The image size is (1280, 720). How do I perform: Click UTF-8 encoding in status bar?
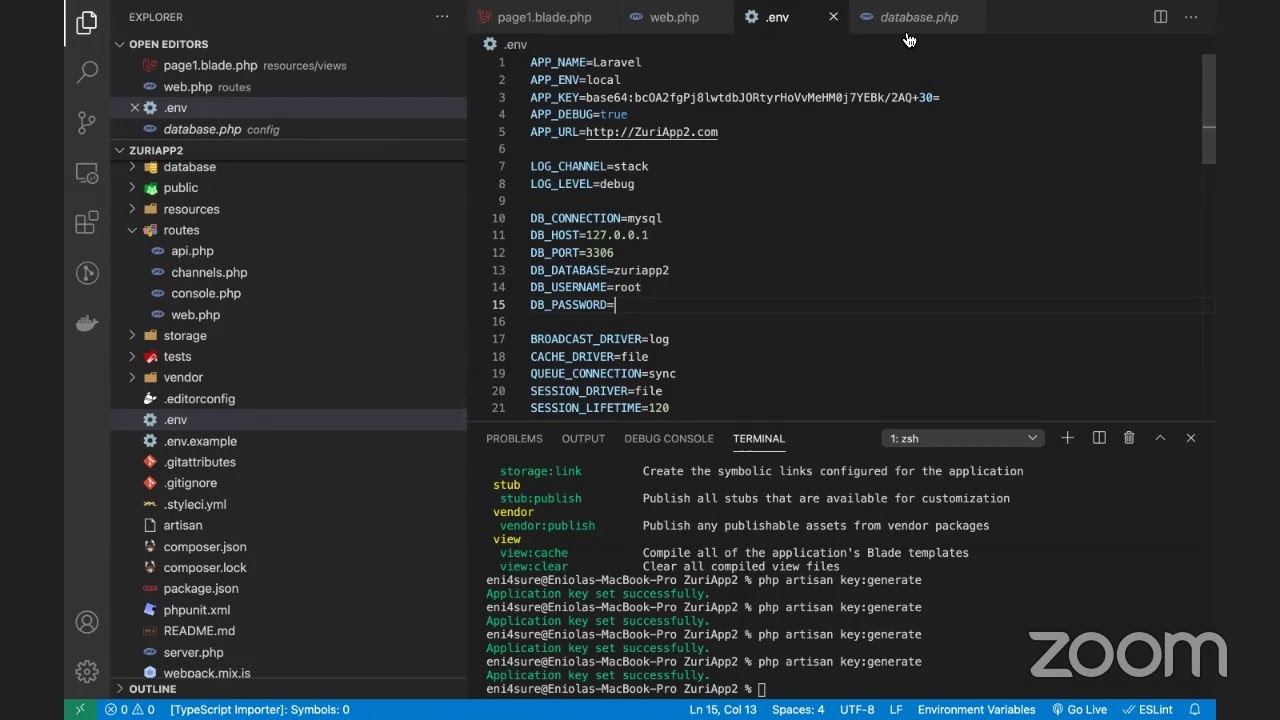click(857, 710)
